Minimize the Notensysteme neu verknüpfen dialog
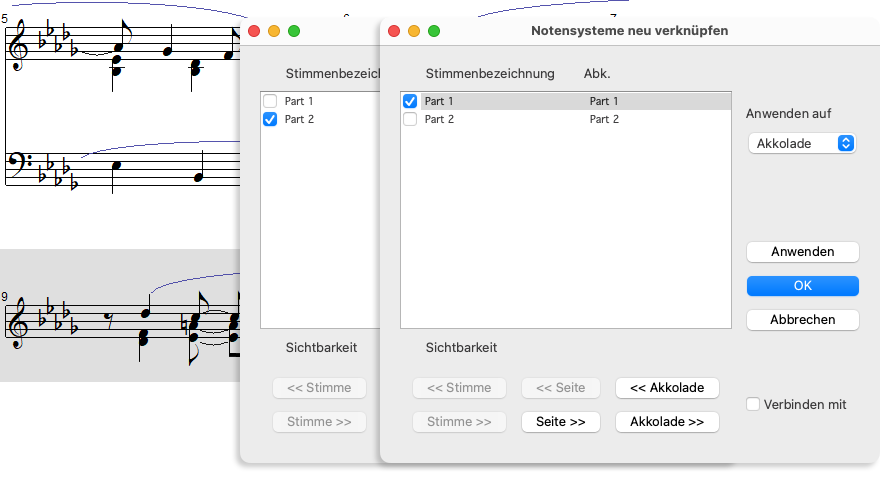The width and height of the screenshot is (880, 480). pyautogui.click(x=414, y=31)
